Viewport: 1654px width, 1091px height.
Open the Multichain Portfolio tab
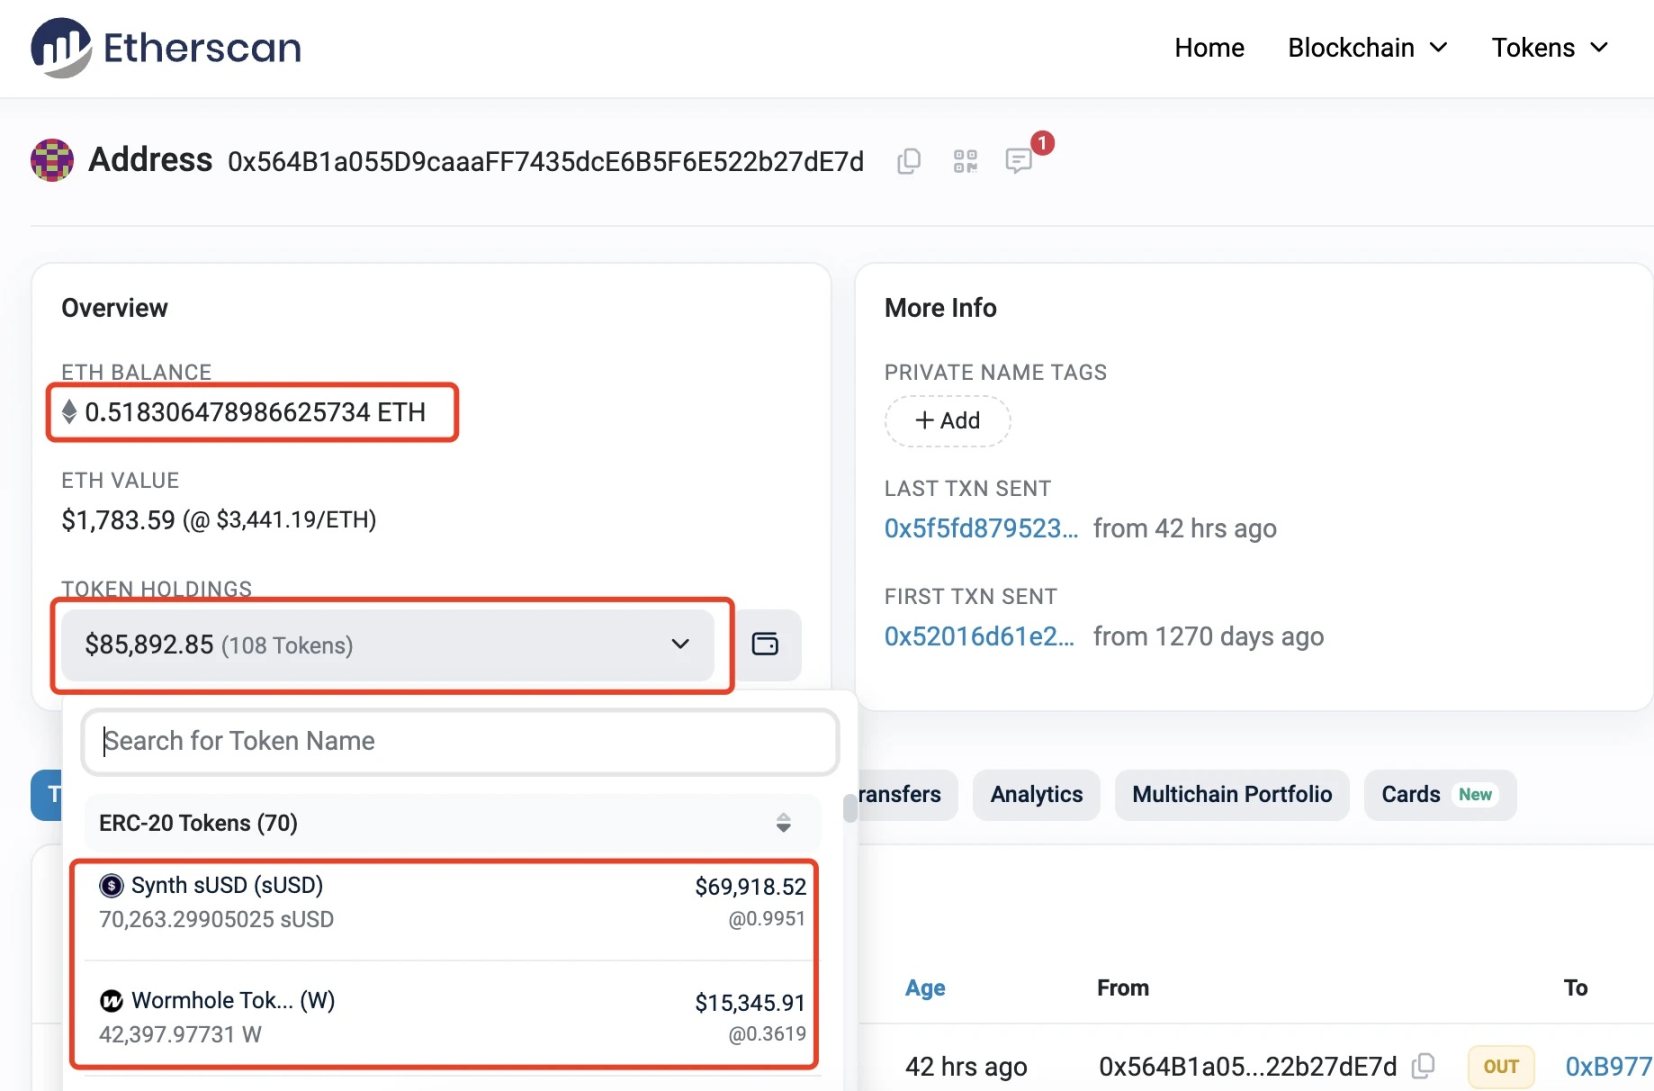pos(1231,795)
